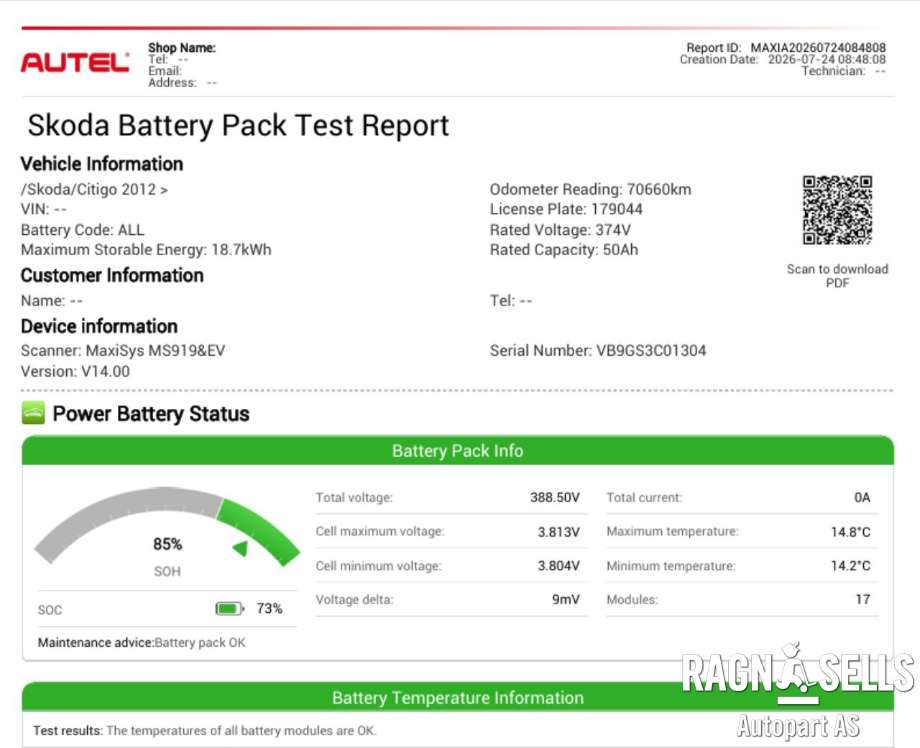Click the green Power Battery Status icon
This screenshot has width=920, height=748.
(x=33, y=413)
